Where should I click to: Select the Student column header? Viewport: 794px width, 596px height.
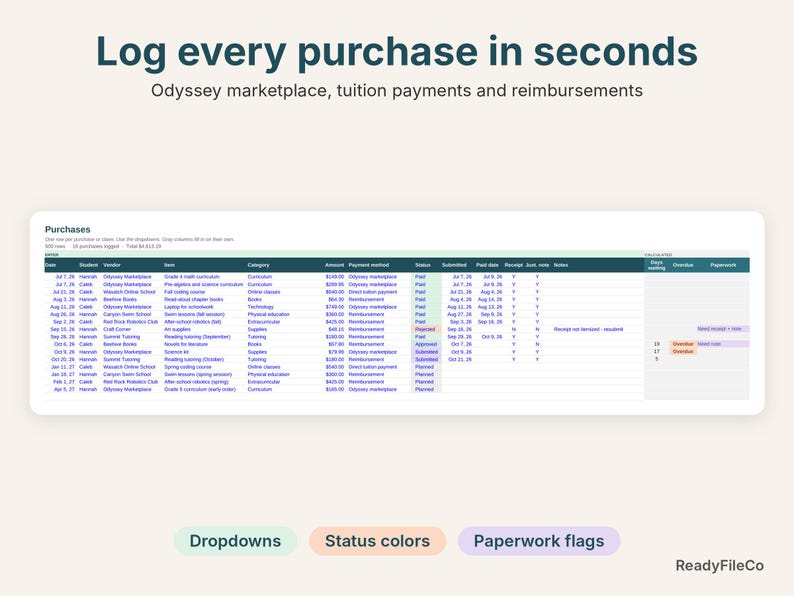[89, 265]
